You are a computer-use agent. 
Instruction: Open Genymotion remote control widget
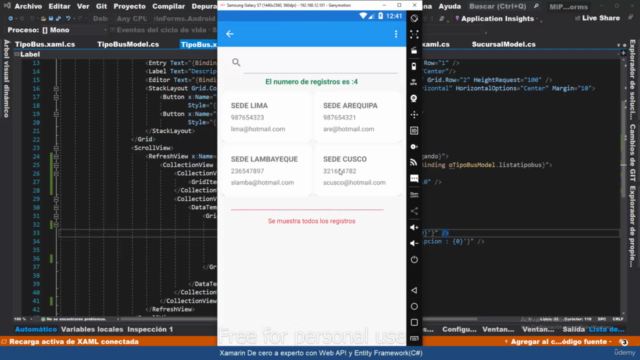pos(414,114)
